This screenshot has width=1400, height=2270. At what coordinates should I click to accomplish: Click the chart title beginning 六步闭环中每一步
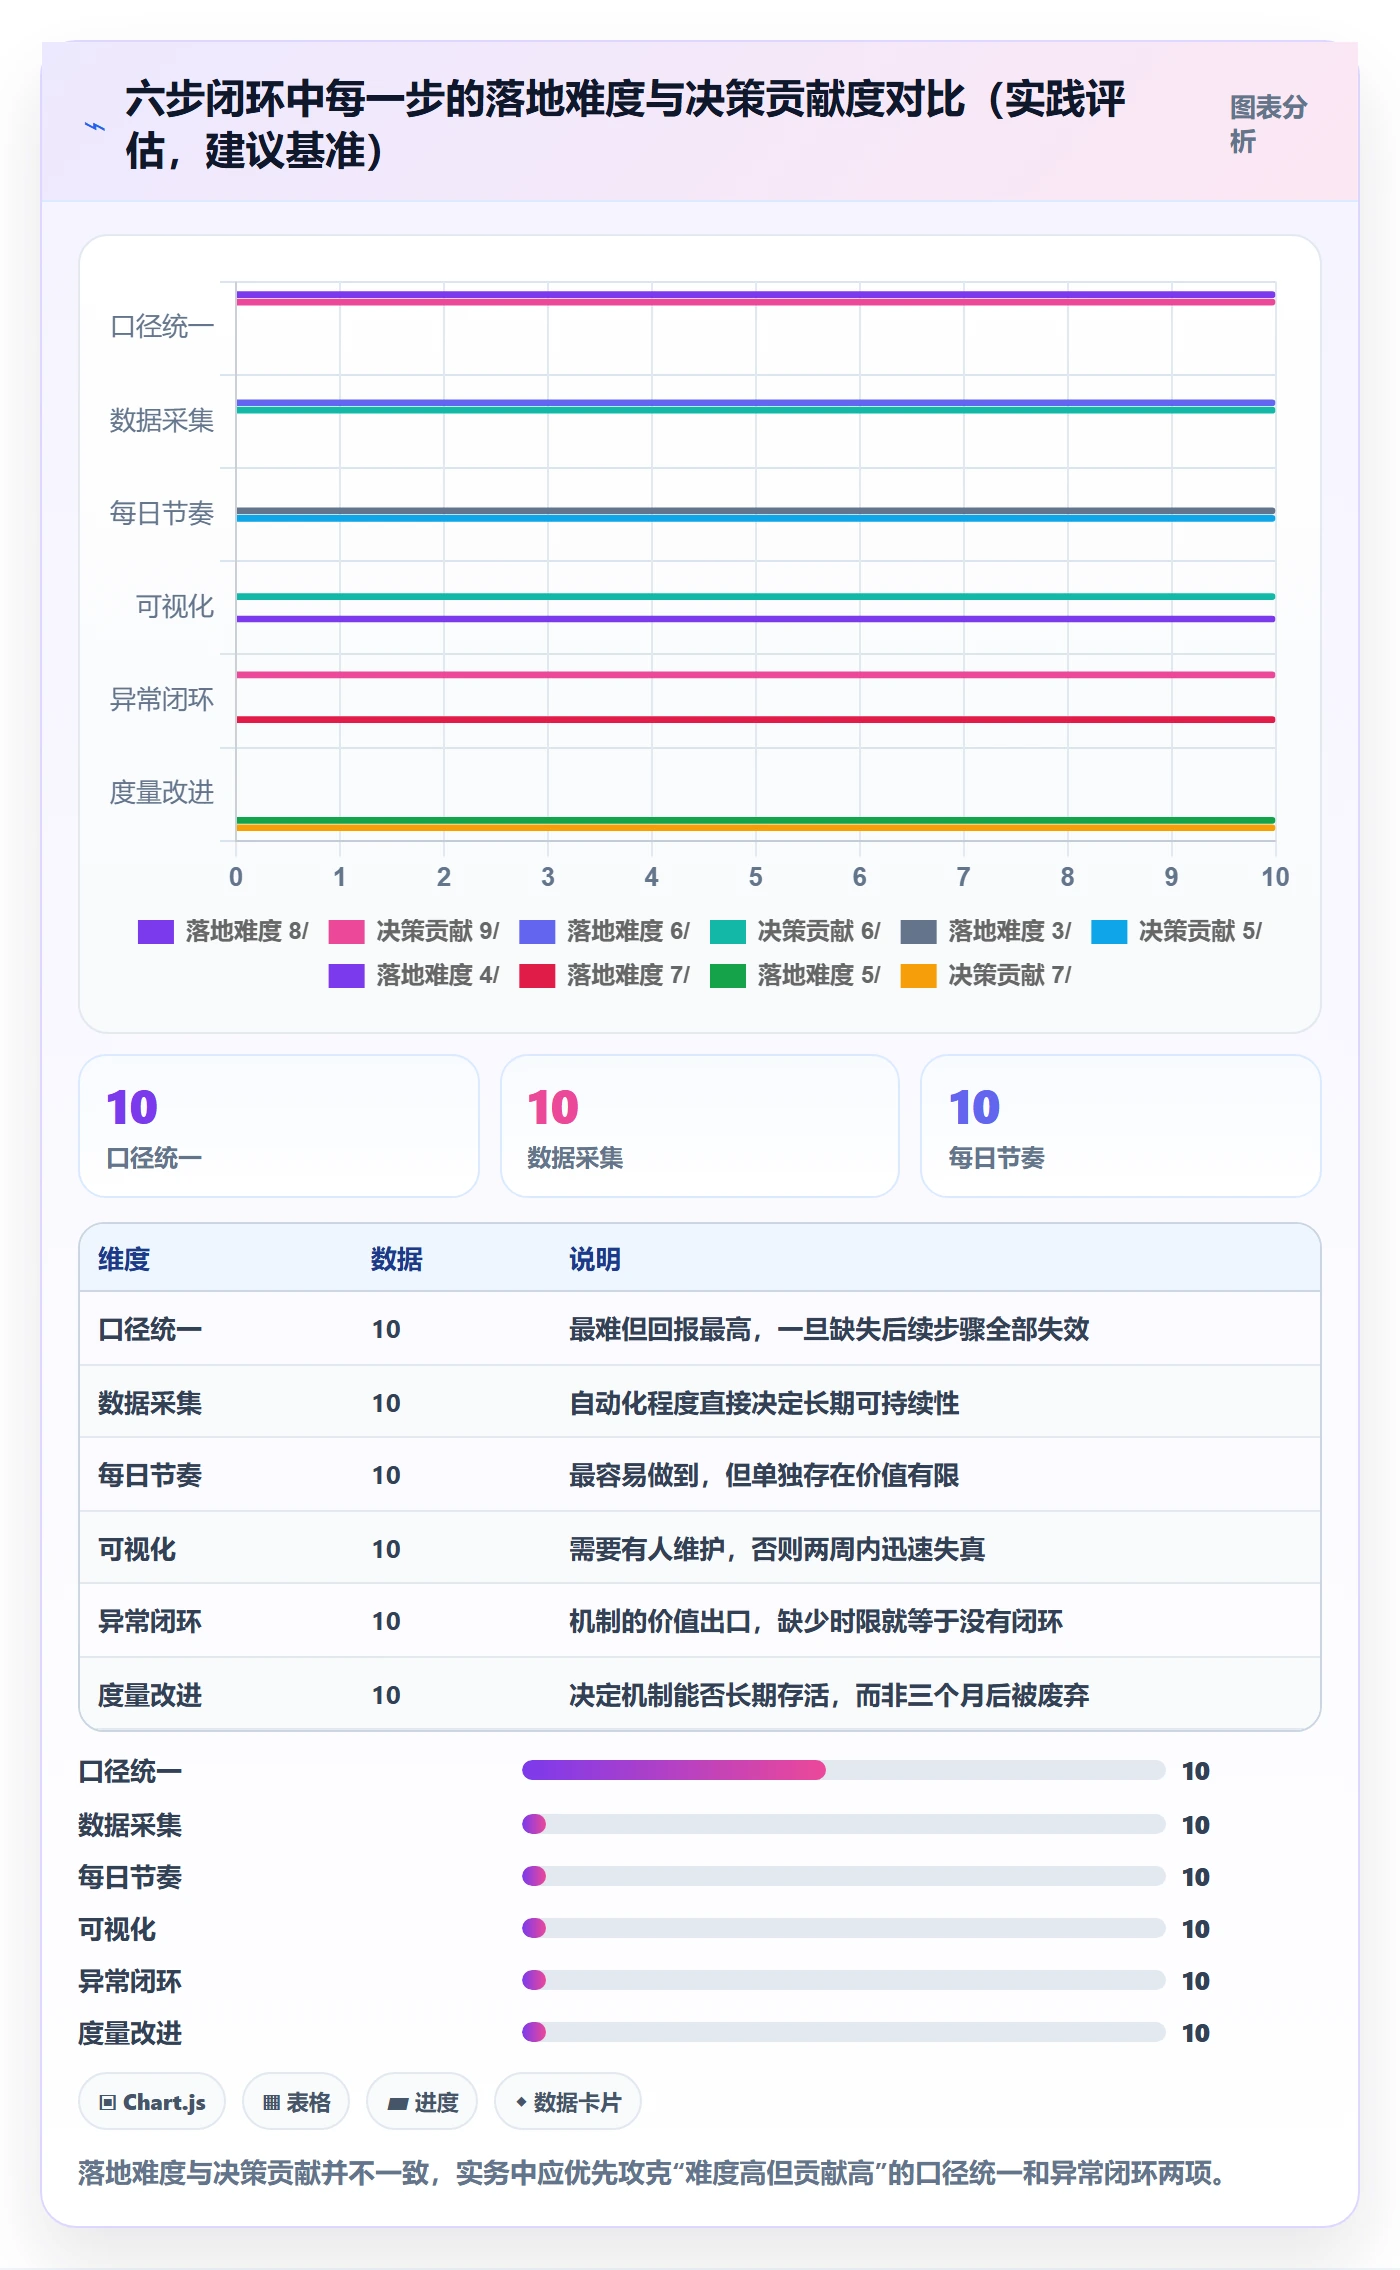tap(625, 125)
